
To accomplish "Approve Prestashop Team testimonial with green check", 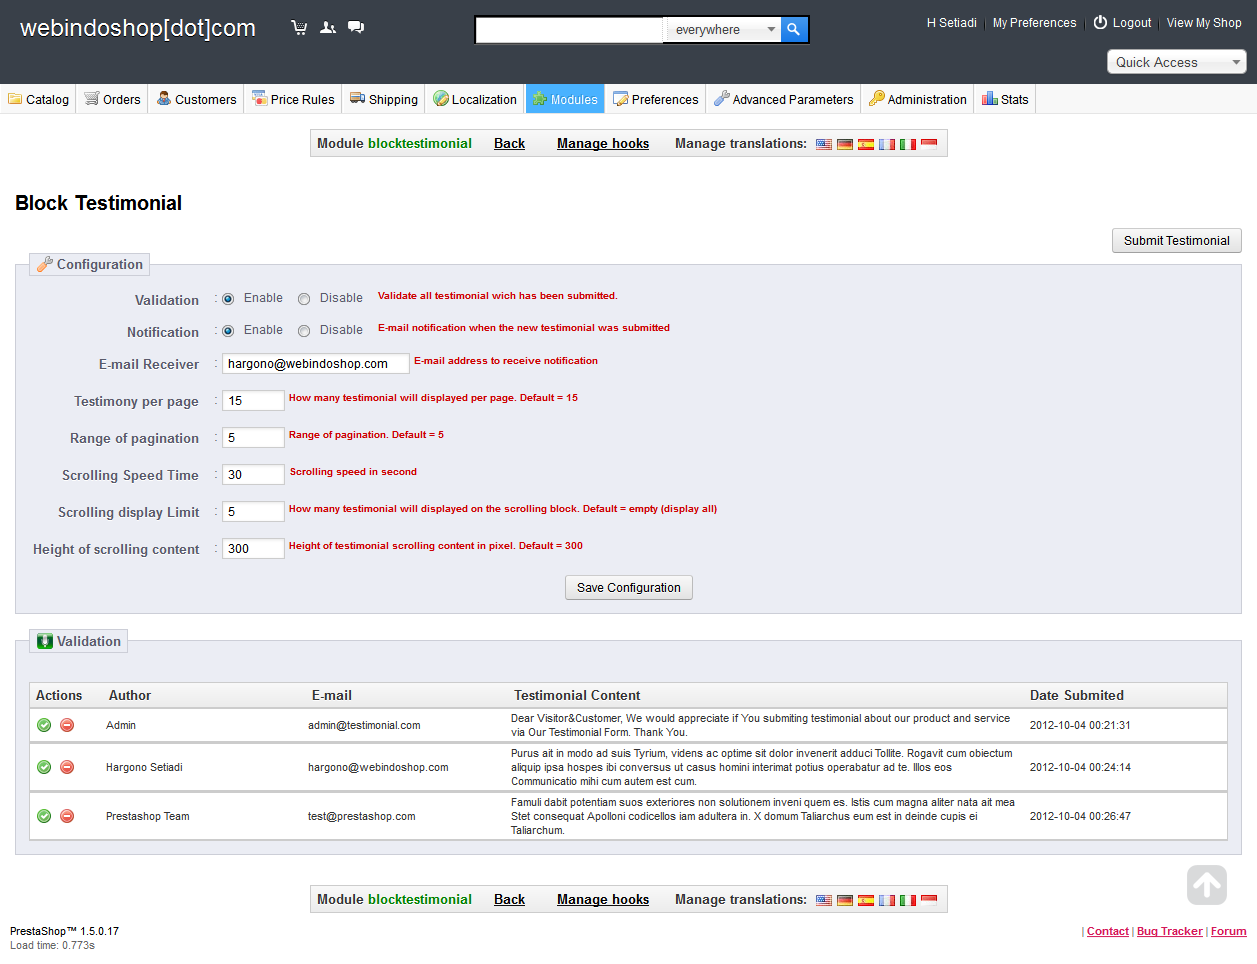I will click(44, 816).
